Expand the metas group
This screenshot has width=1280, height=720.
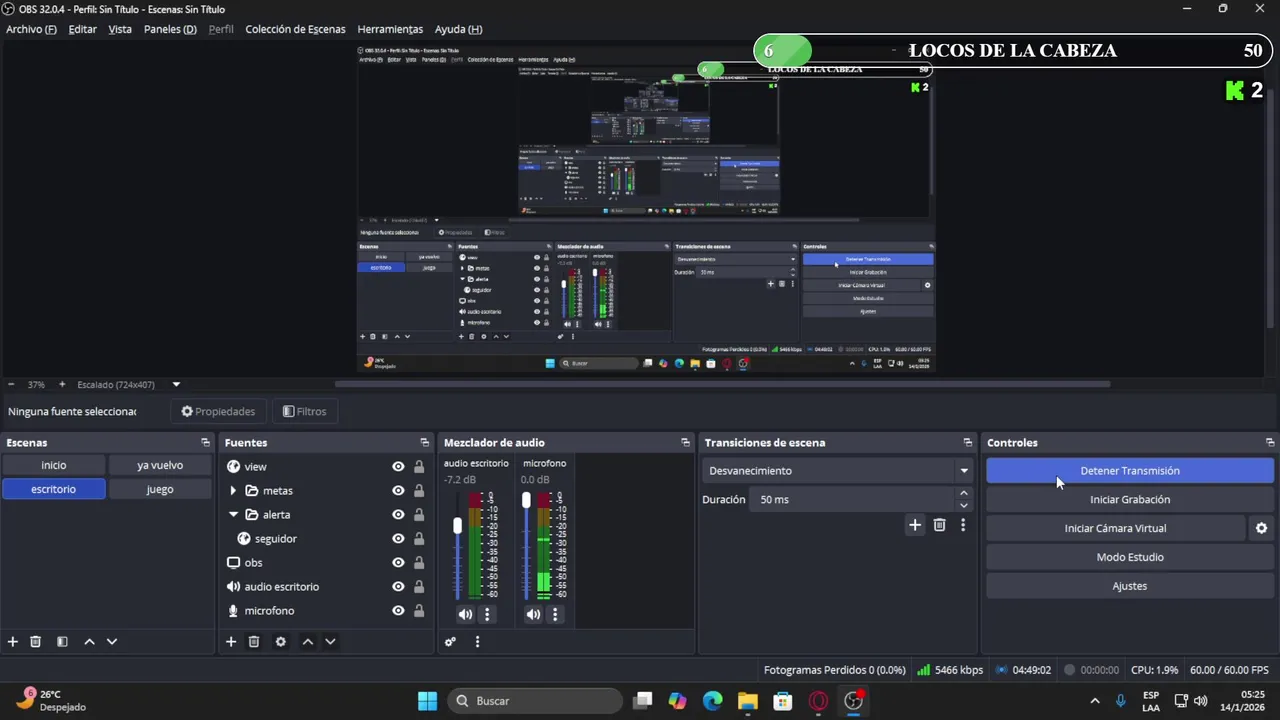point(233,490)
